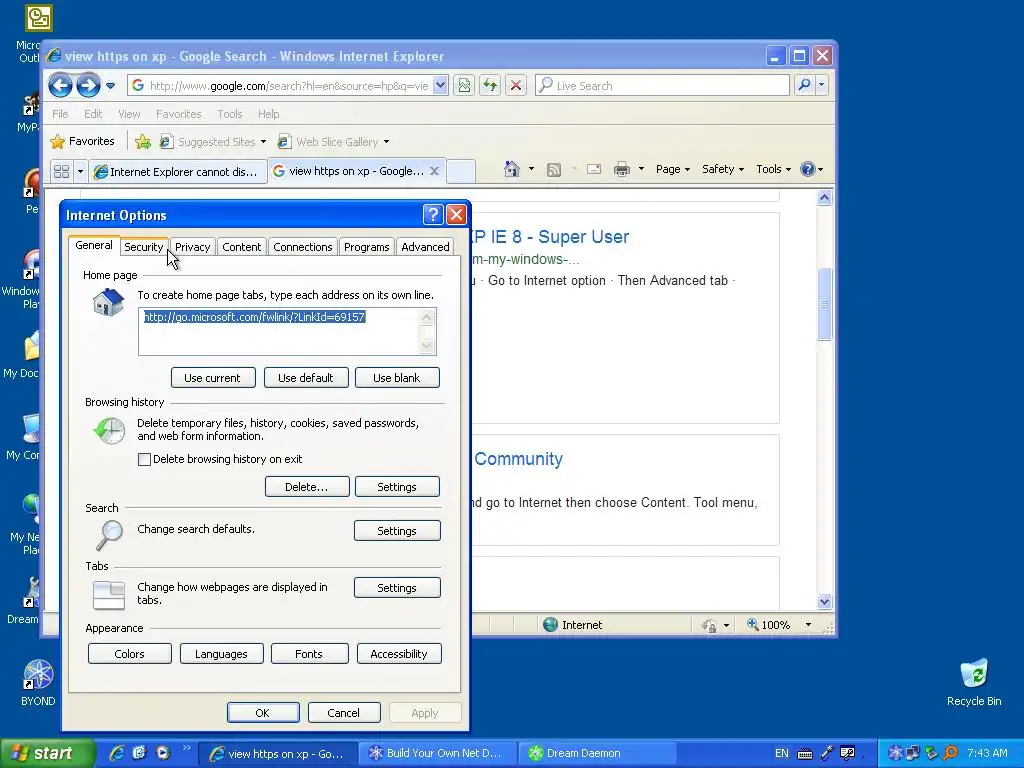Viewport: 1024px width, 768px height.
Task: Click the Home icon in command bar
Action: click(x=511, y=169)
